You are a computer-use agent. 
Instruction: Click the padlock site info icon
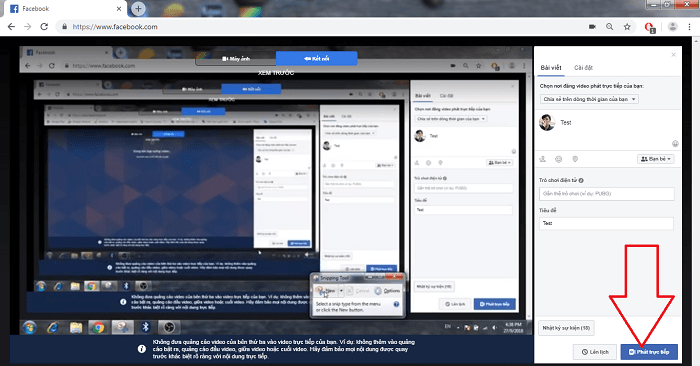point(65,27)
